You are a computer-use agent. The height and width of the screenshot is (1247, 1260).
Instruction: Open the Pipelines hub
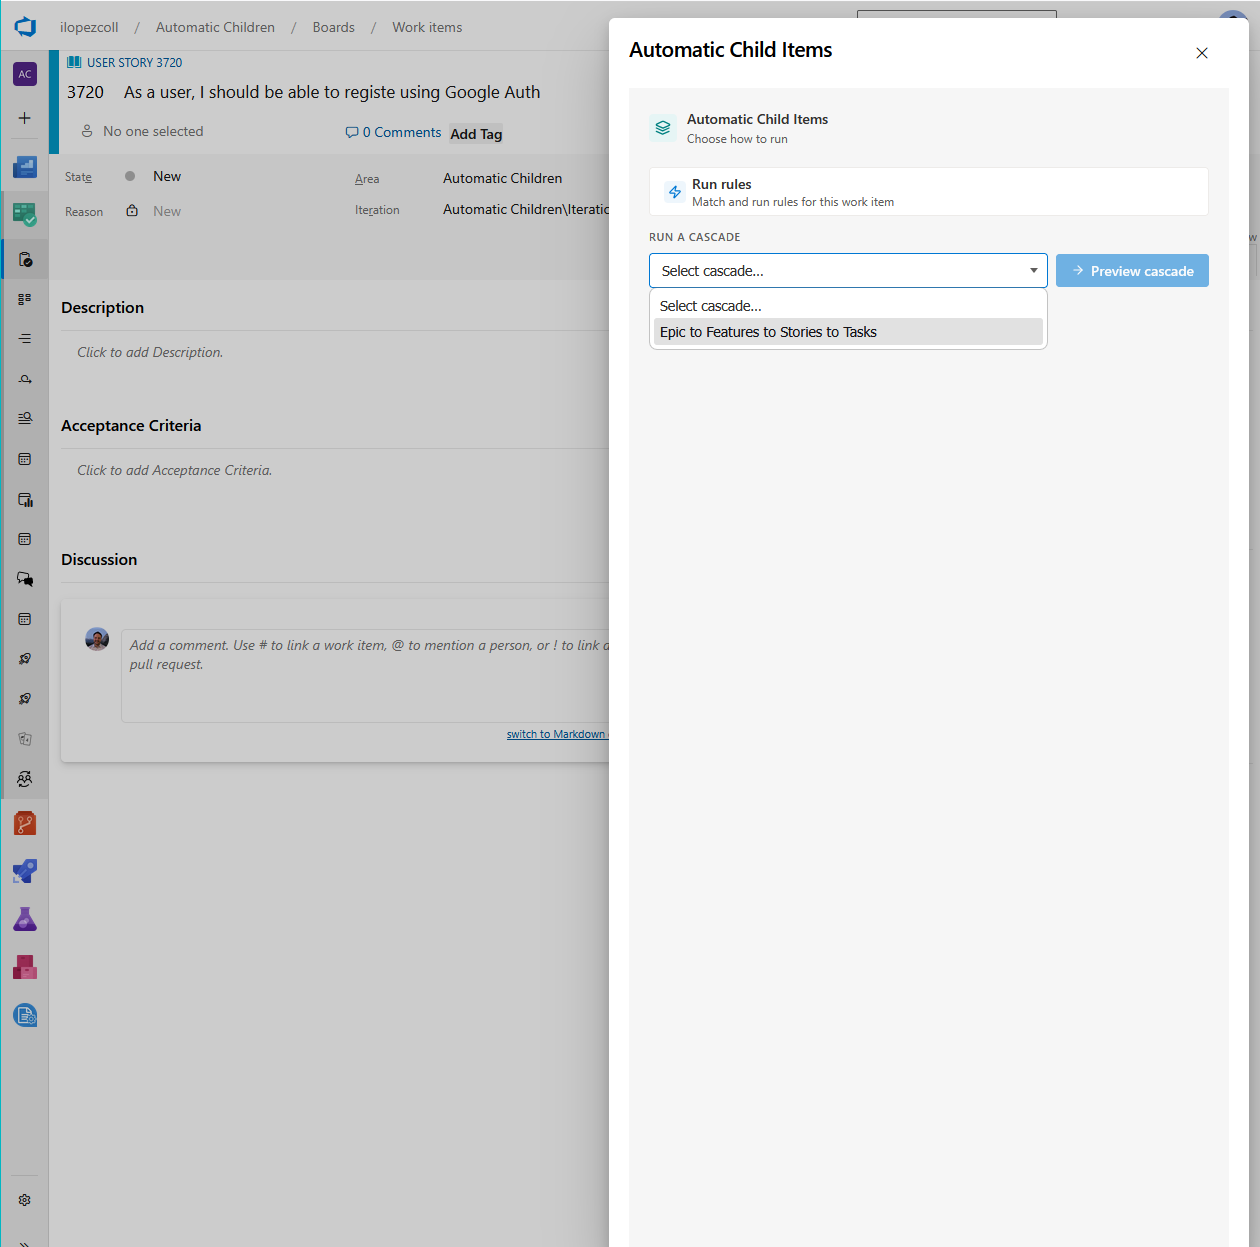point(25,871)
